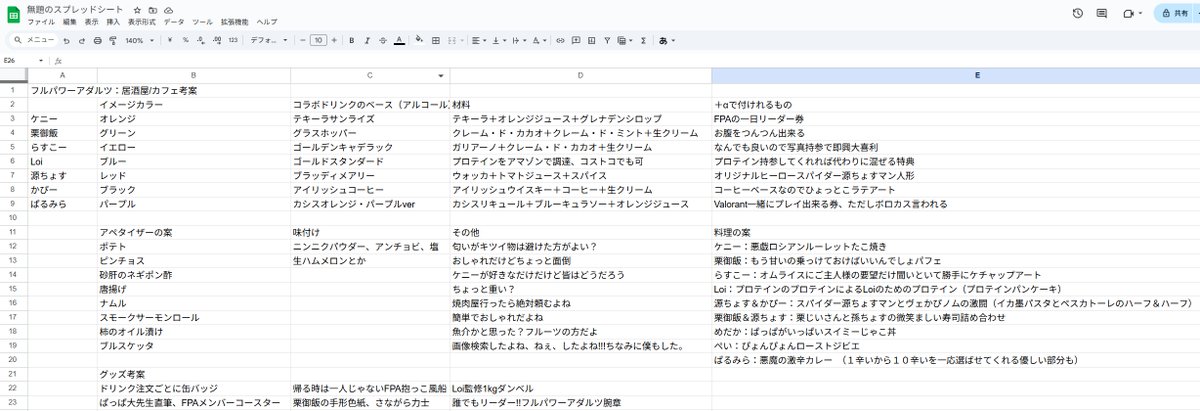Click the redo arrow in the toolbar

81,40
